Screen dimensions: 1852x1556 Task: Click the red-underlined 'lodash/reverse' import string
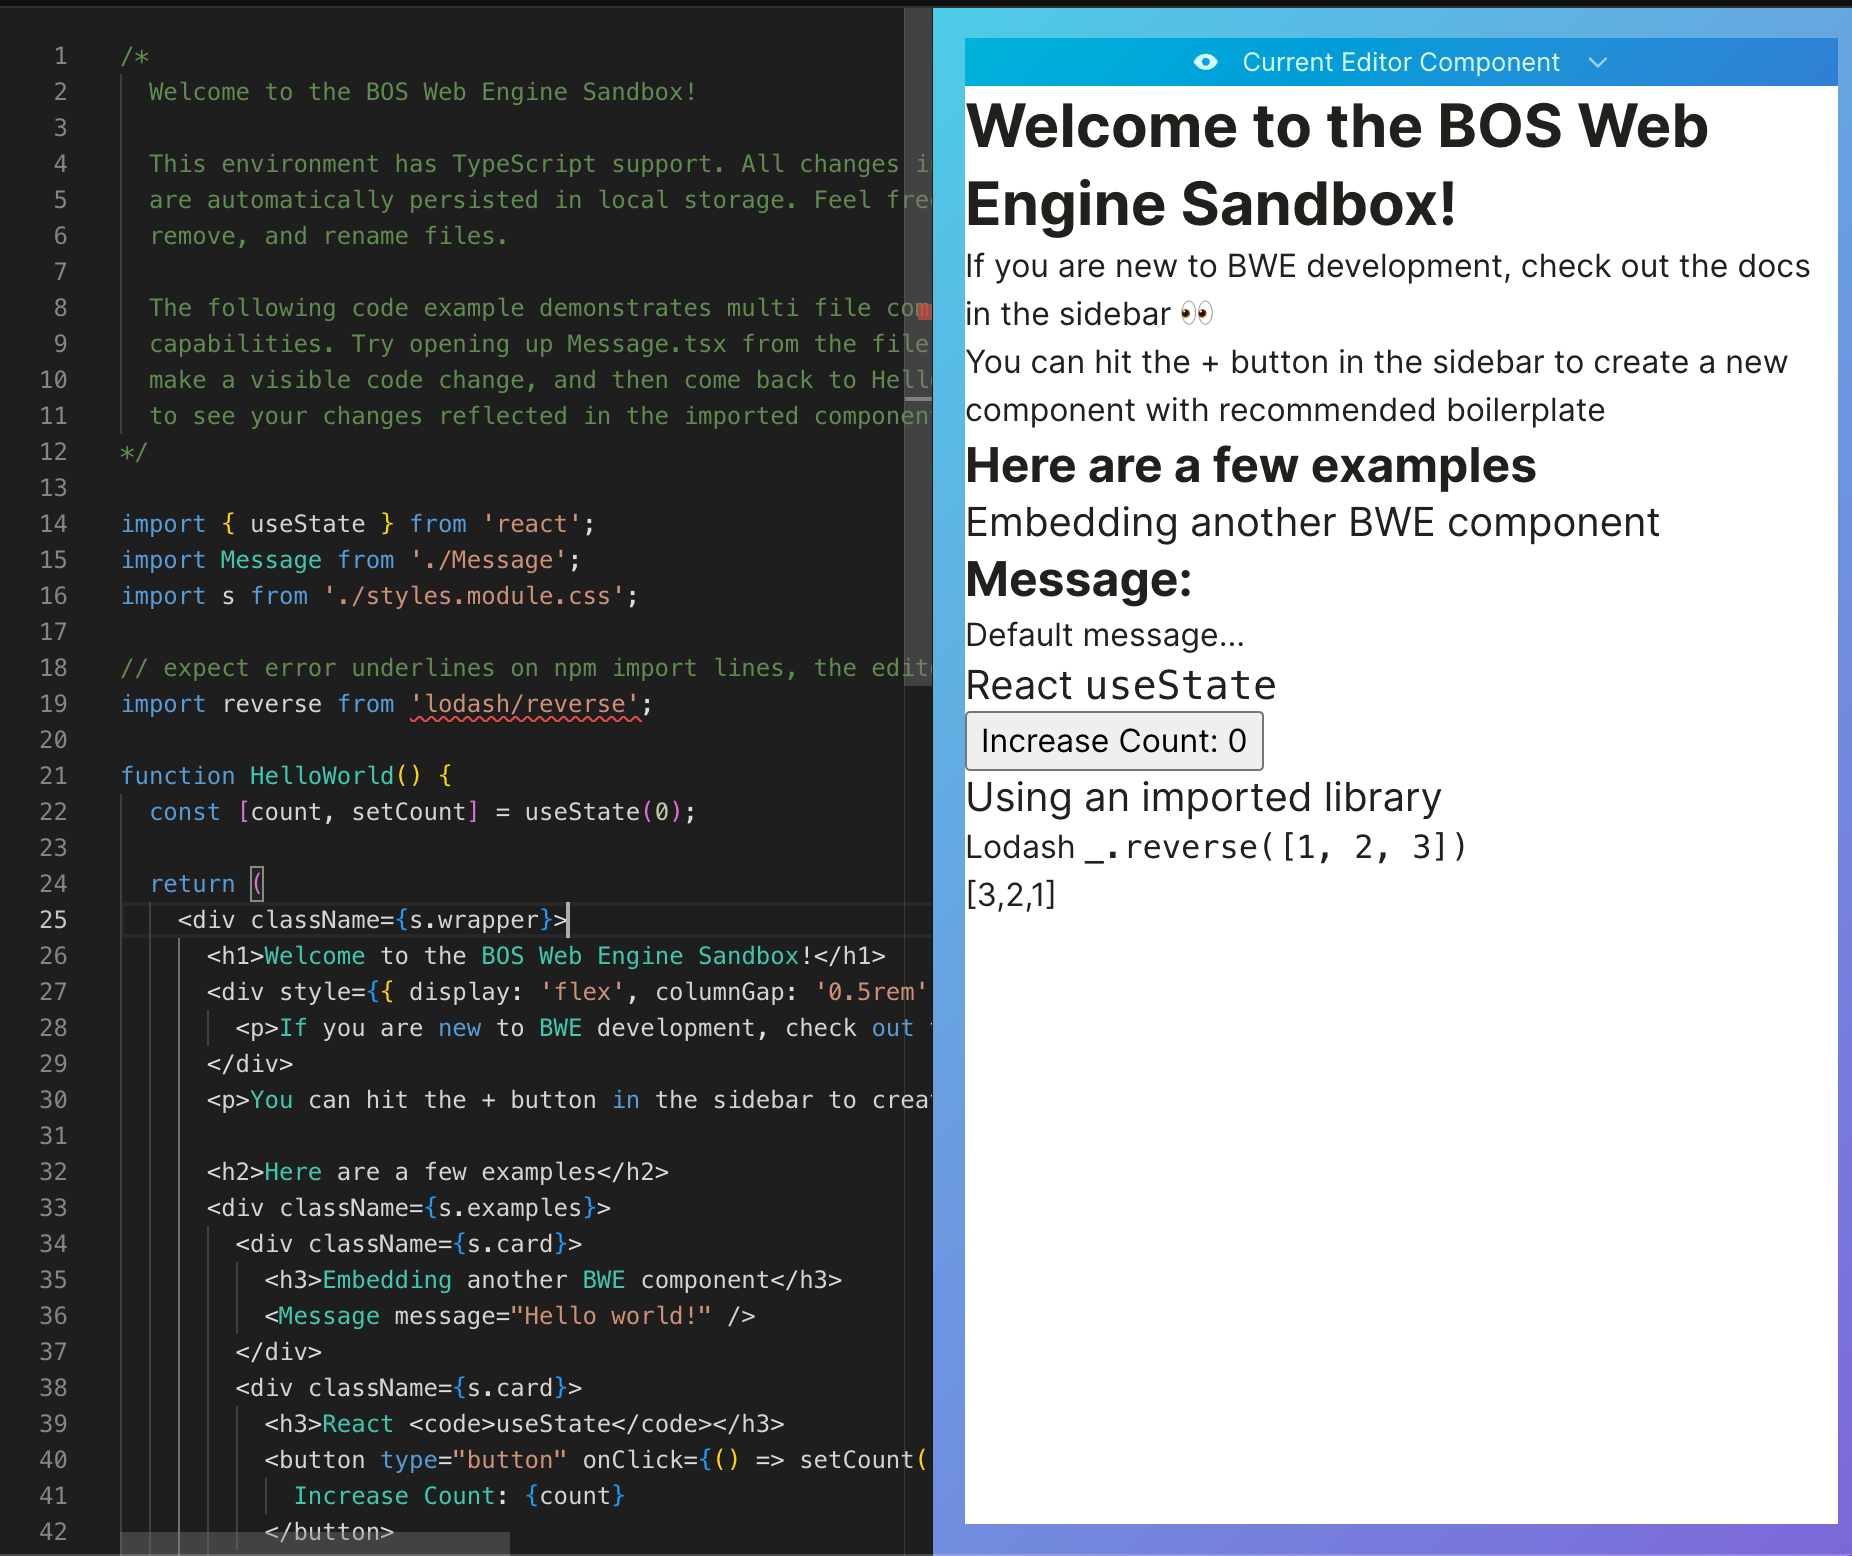526,704
